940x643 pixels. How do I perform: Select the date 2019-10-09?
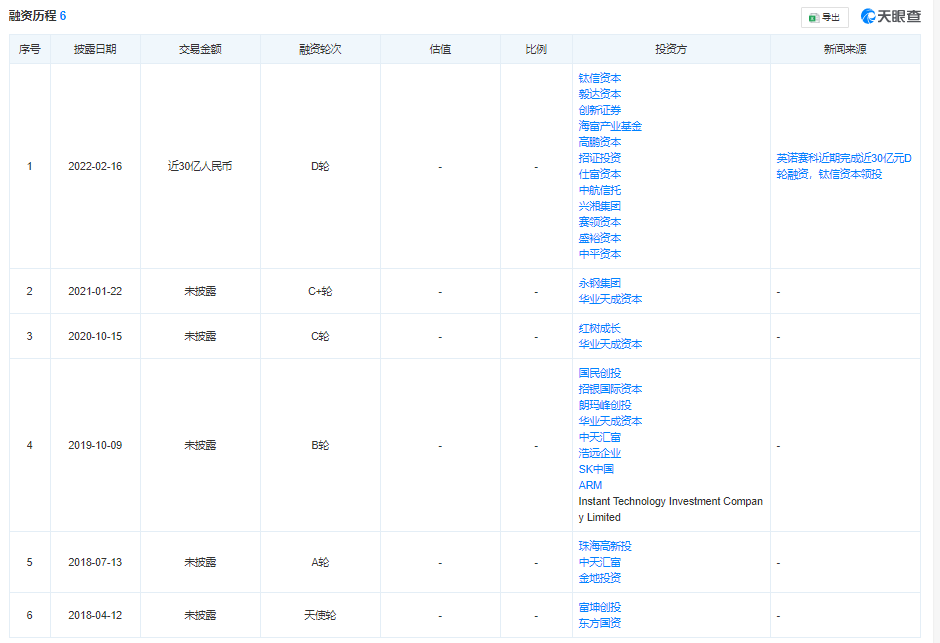[x=95, y=445]
